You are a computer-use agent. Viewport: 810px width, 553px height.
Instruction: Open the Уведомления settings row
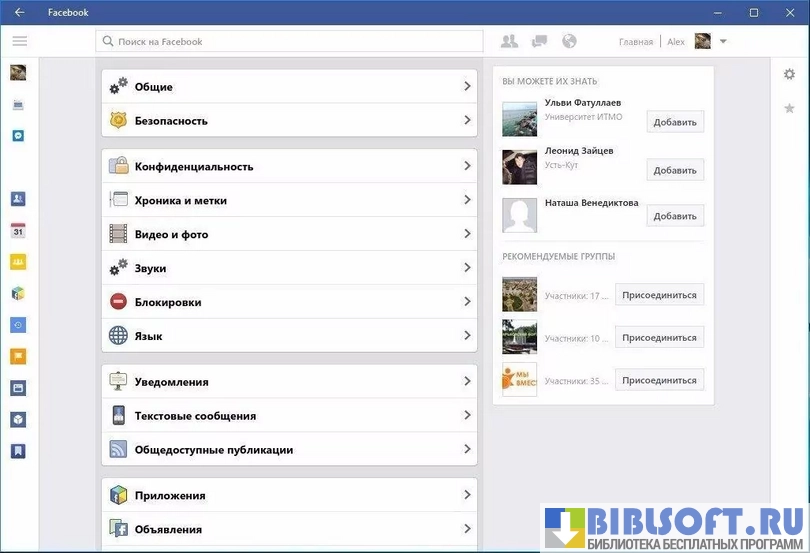289,382
